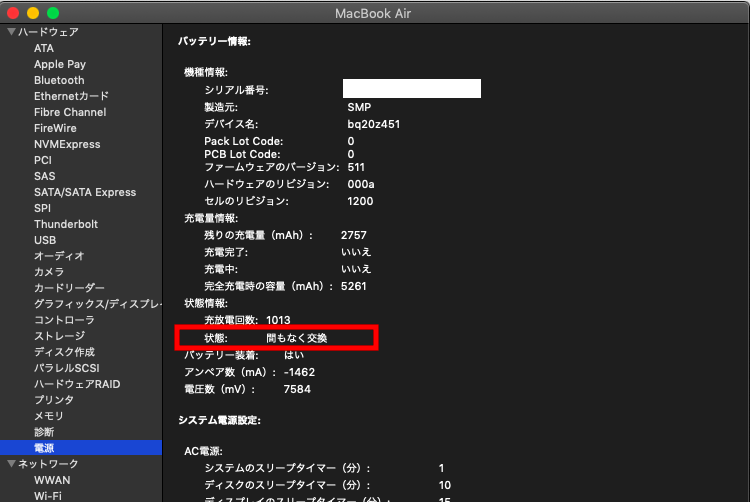Click the ハードウェア section label
The width and height of the screenshot is (750, 502).
pyautogui.click(x=48, y=32)
